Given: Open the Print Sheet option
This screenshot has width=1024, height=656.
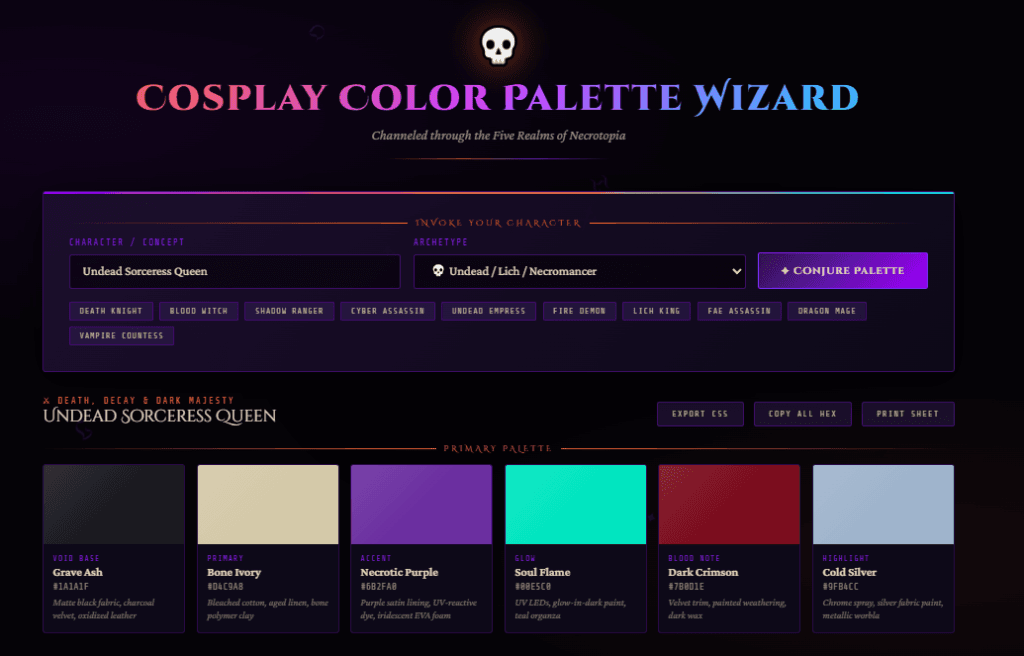Looking at the screenshot, I should tap(907, 414).
